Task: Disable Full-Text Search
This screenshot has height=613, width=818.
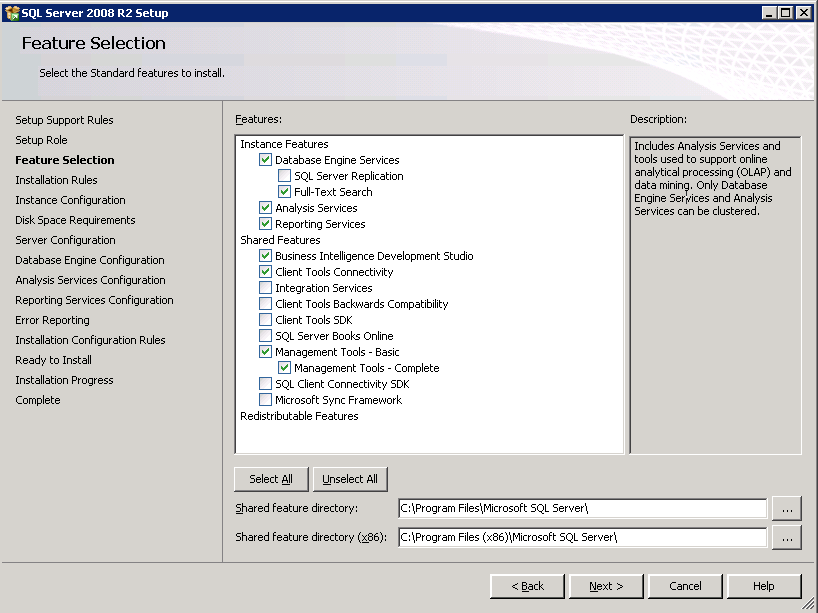Action: pos(285,191)
